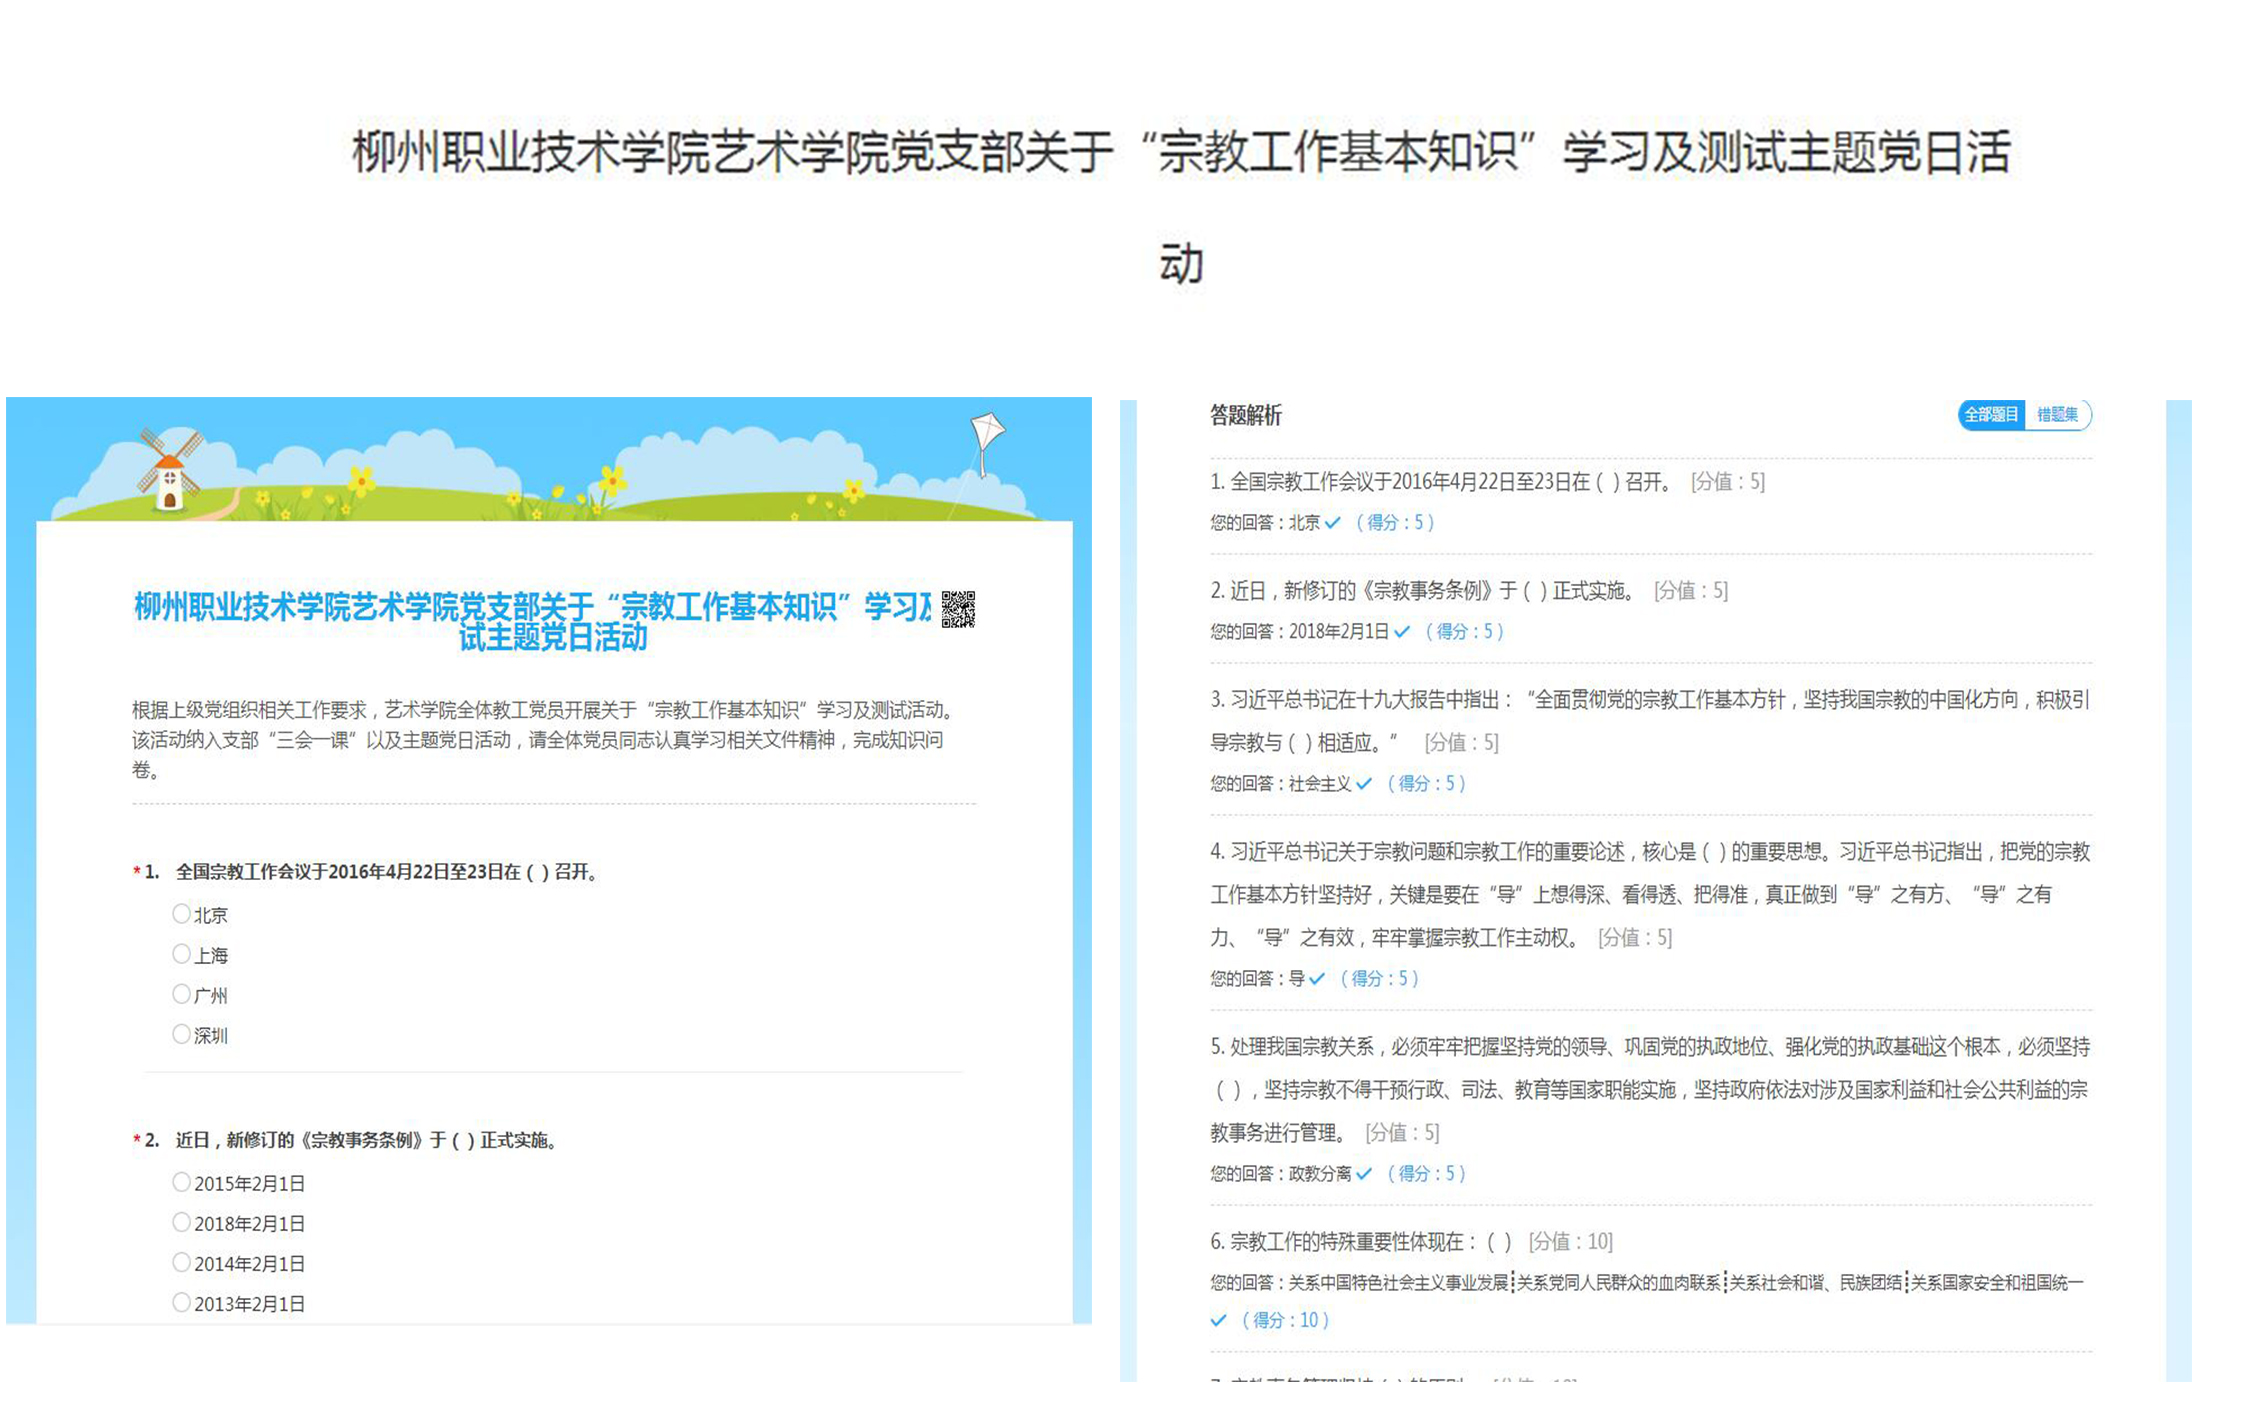
Task: Click checkmark next to 北京 answer
Action: pos(1332,523)
